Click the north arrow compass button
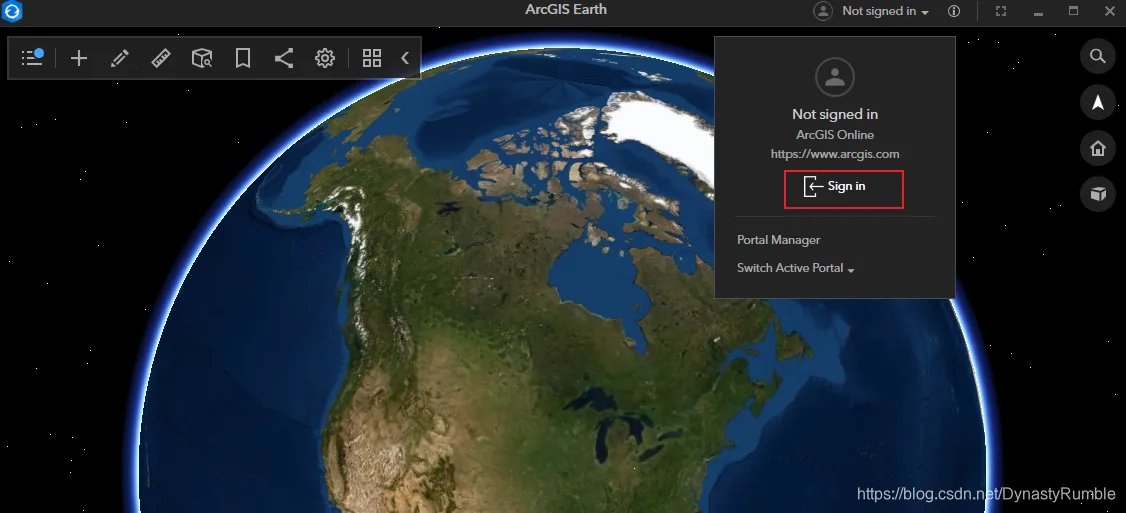This screenshot has width=1126, height=513. [x=1097, y=103]
